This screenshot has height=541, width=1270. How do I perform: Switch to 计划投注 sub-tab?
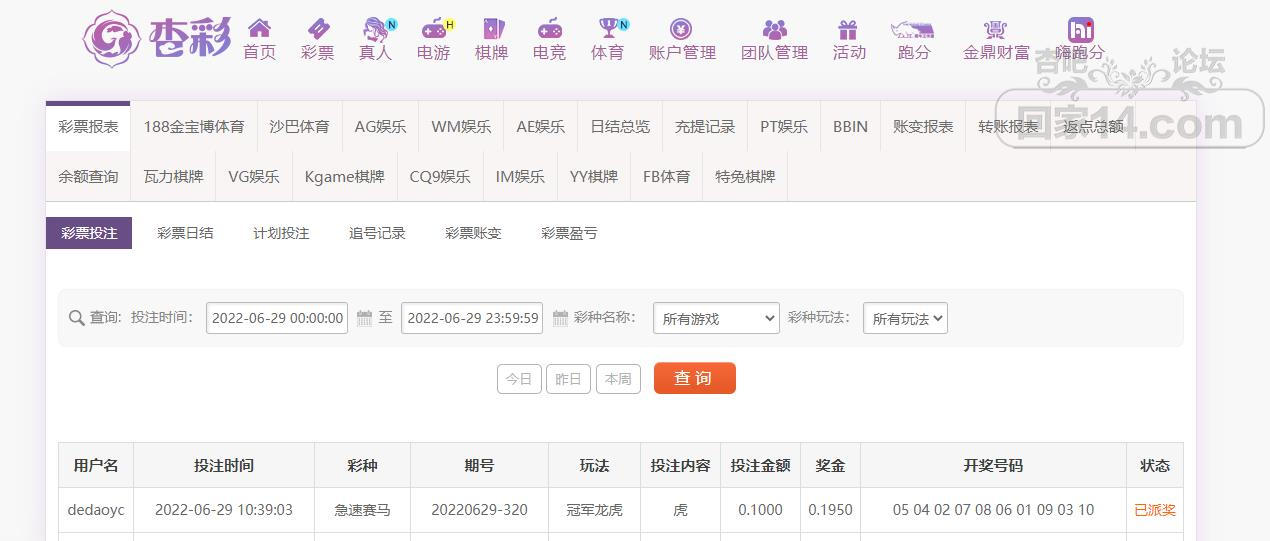tap(281, 233)
